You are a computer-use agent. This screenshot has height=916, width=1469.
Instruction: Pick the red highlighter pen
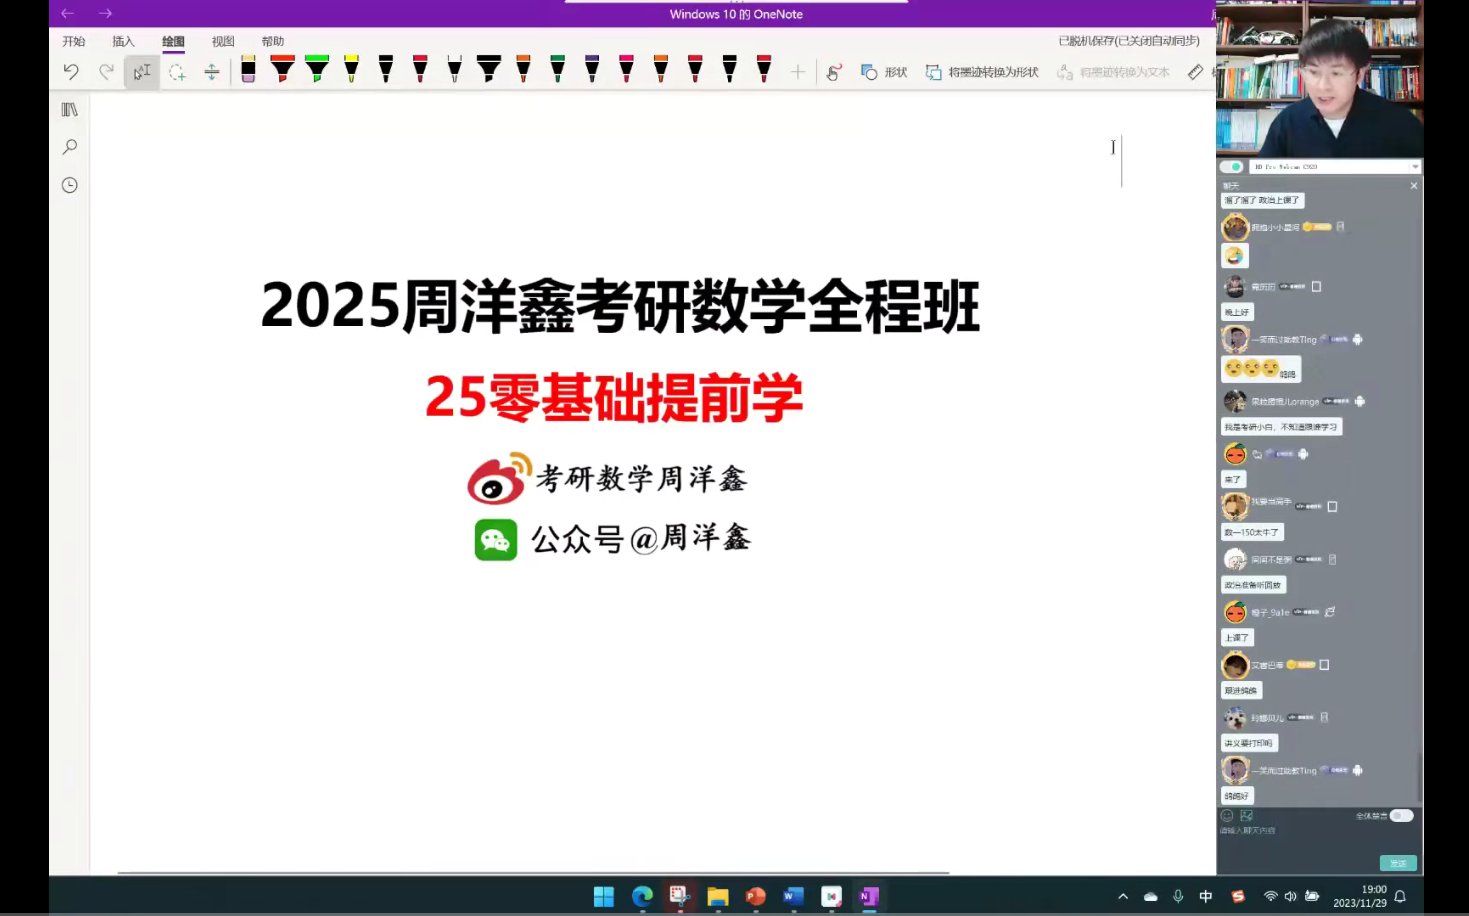coord(283,68)
